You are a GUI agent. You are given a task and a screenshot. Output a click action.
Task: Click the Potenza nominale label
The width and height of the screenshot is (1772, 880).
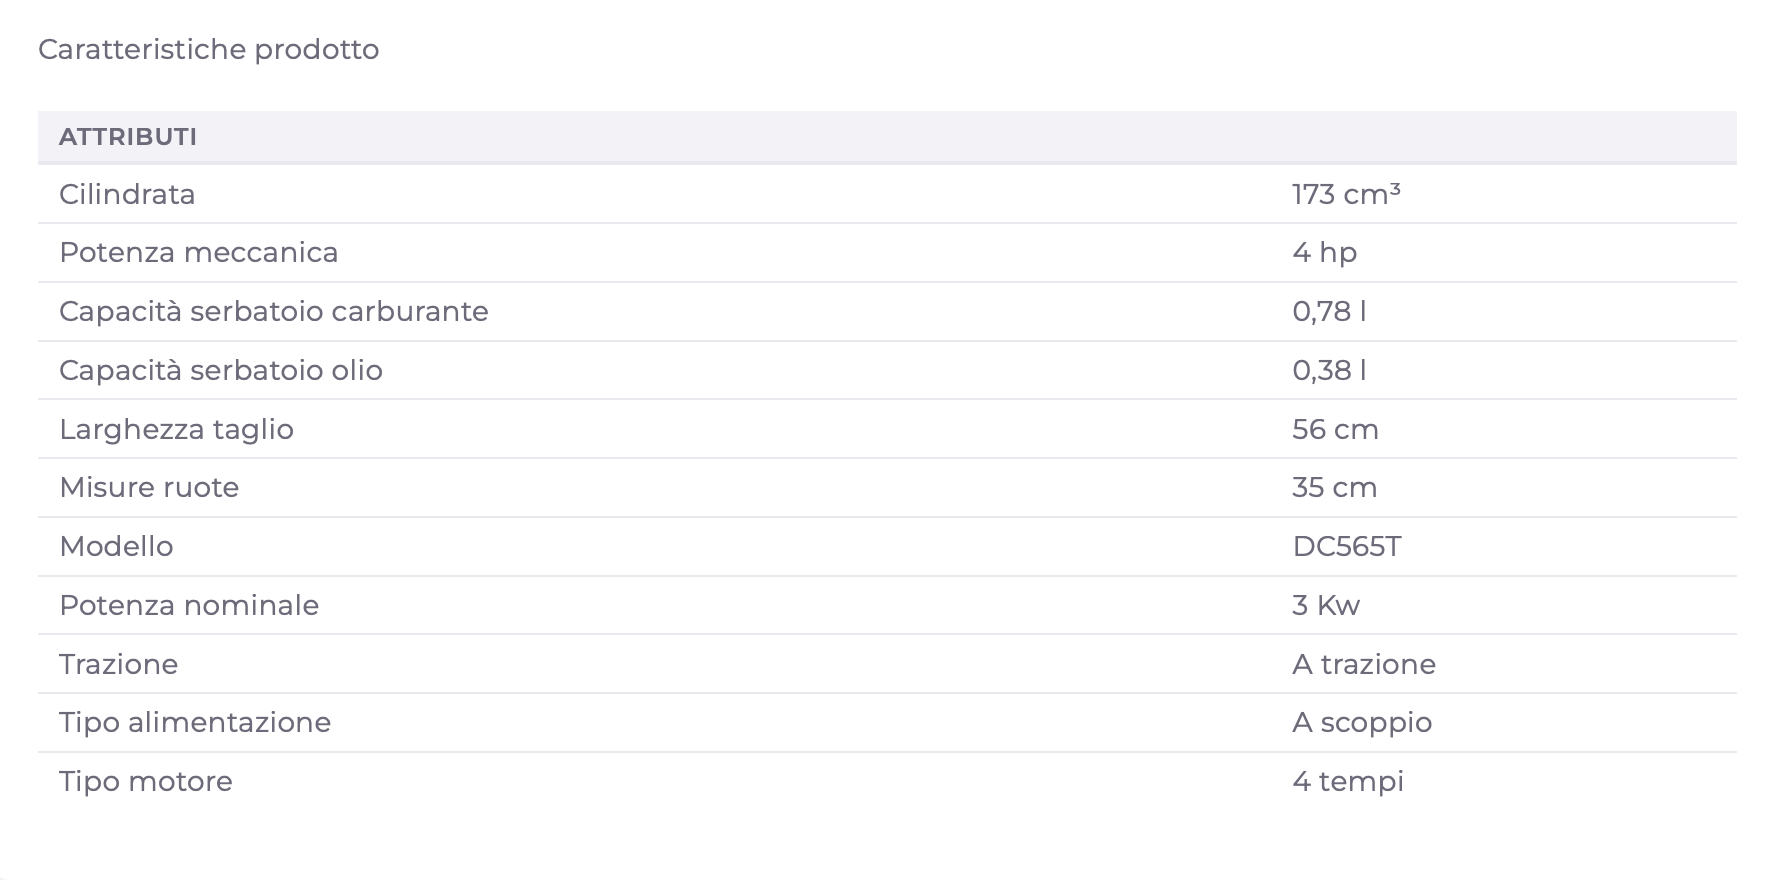pyautogui.click(x=189, y=605)
